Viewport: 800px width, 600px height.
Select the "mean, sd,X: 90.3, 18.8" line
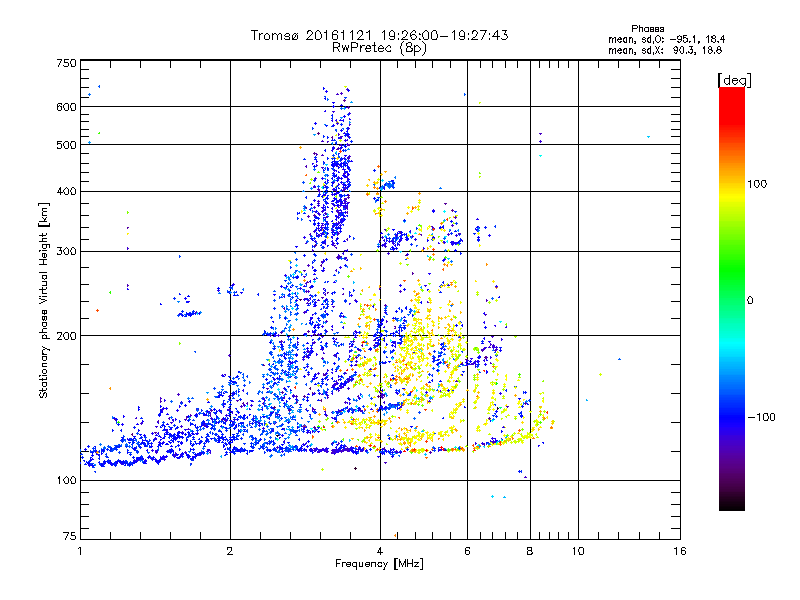click(x=665, y=50)
